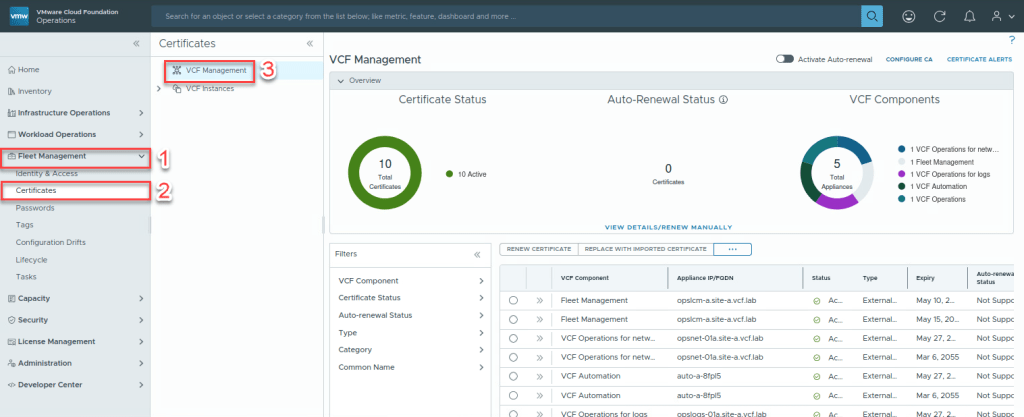
Task: Click the Workload Operations icon
Action: coord(11,134)
